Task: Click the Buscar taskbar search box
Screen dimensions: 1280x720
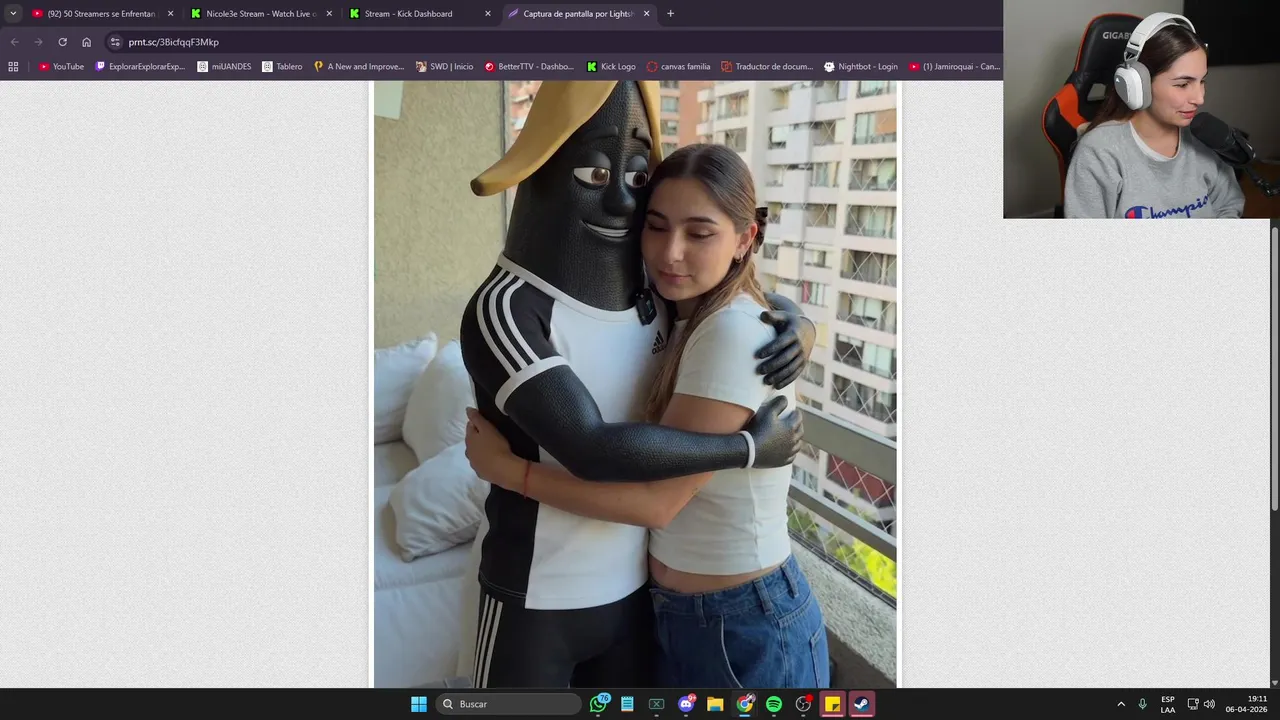Action: 510,704
